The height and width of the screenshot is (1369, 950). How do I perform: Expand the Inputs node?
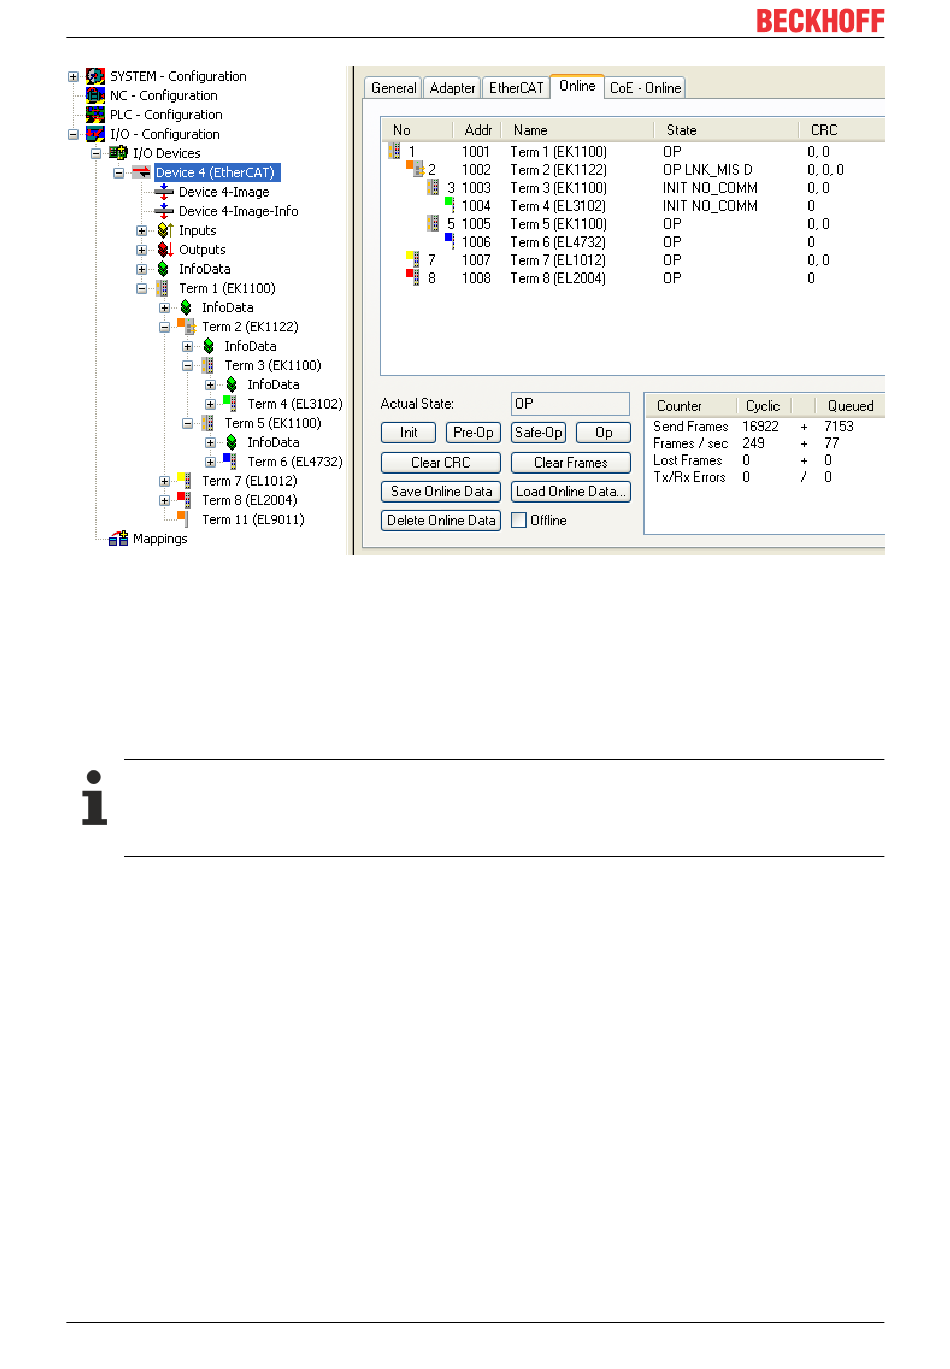142,231
